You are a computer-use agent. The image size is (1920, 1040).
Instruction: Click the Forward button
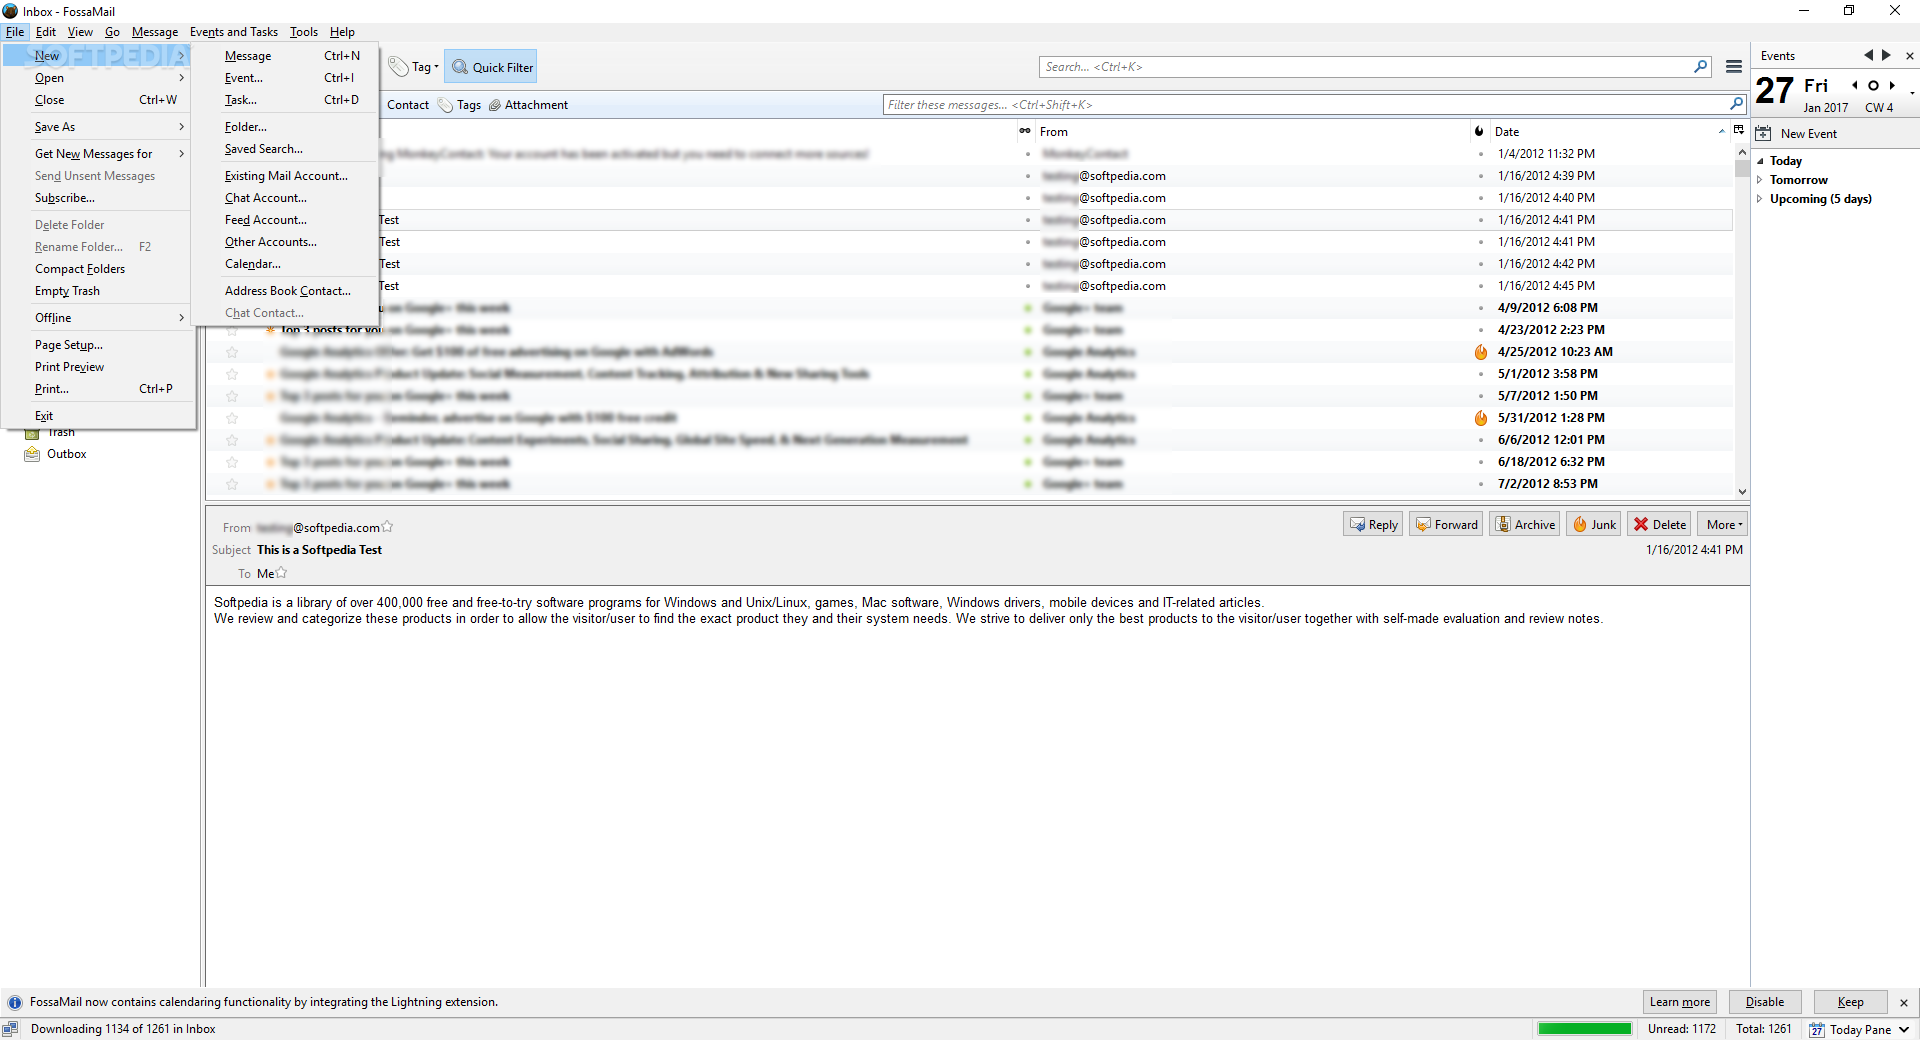(x=1447, y=524)
